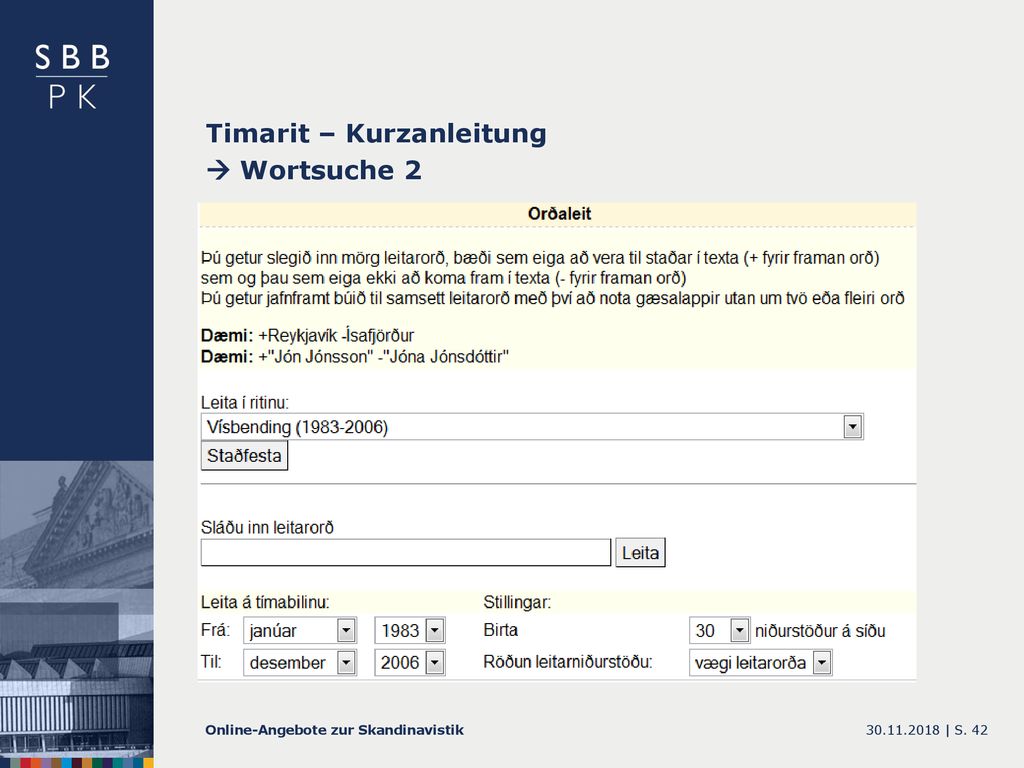The width and height of the screenshot is (1024, 768).
Task: Click the Online-Angebote zur Skandinavistik footer text
Action: pos(334,729)
